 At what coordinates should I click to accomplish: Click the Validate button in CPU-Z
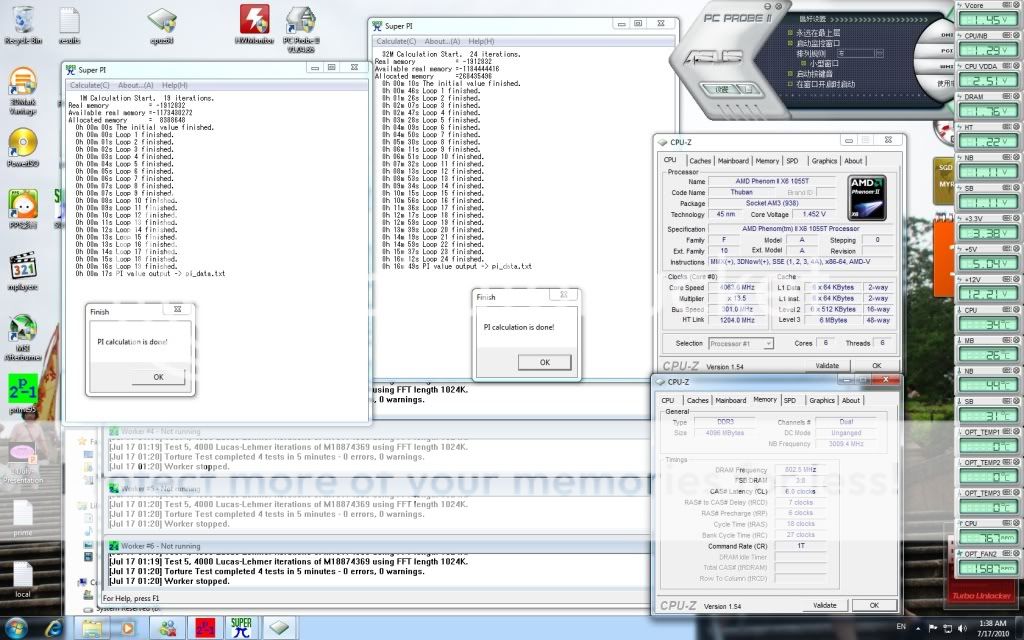(x=826, y=366)
